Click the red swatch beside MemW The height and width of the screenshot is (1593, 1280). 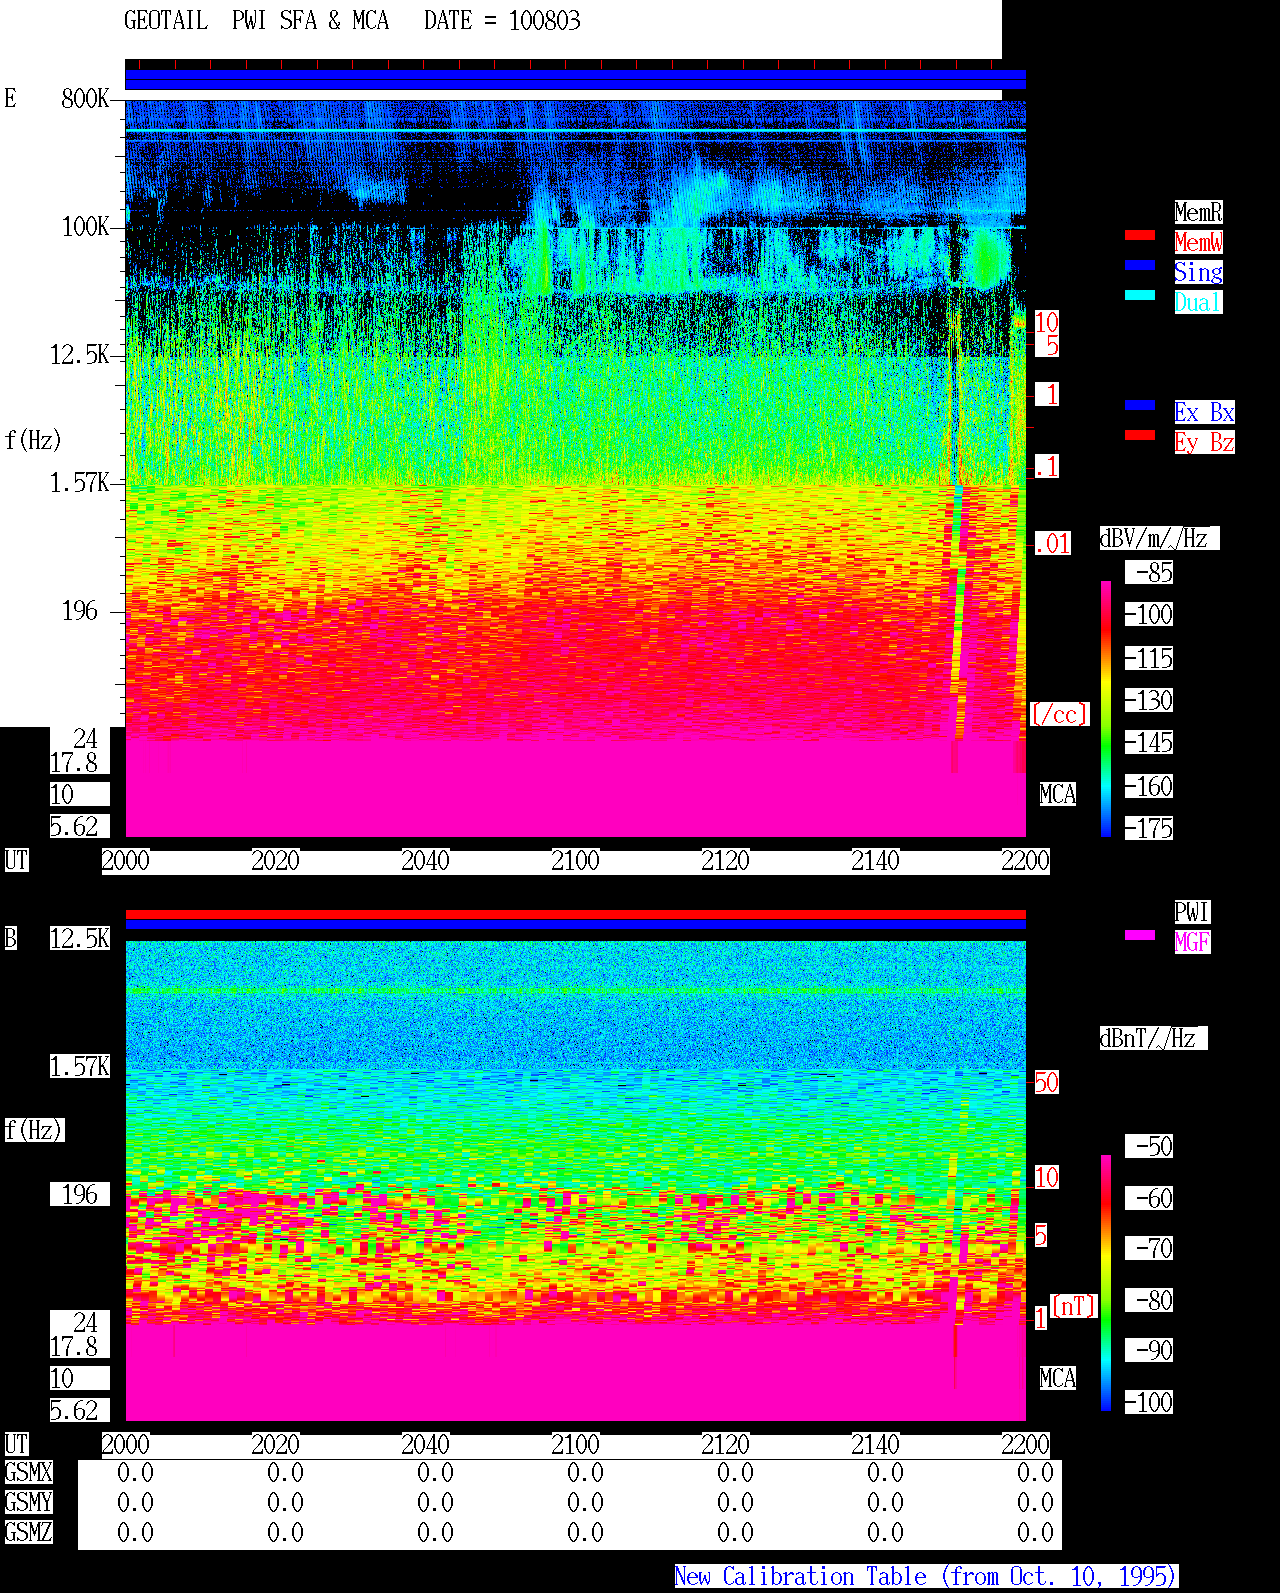(1140, 235)
